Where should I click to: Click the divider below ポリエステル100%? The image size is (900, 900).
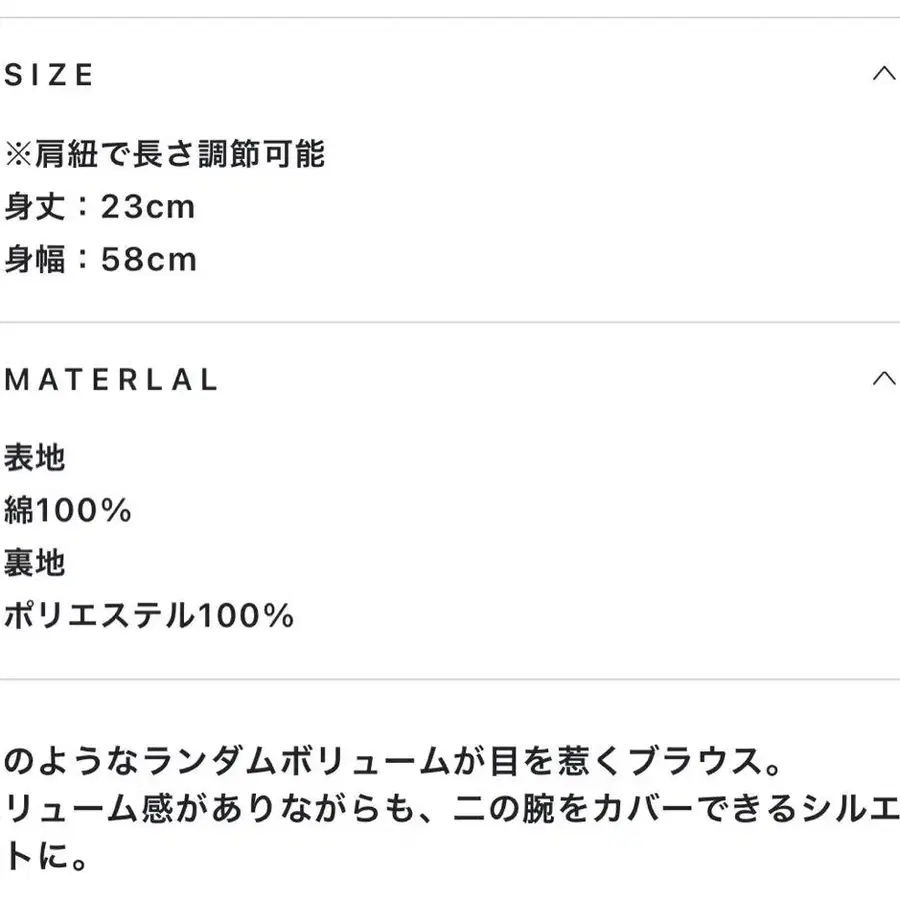point(450,680)
